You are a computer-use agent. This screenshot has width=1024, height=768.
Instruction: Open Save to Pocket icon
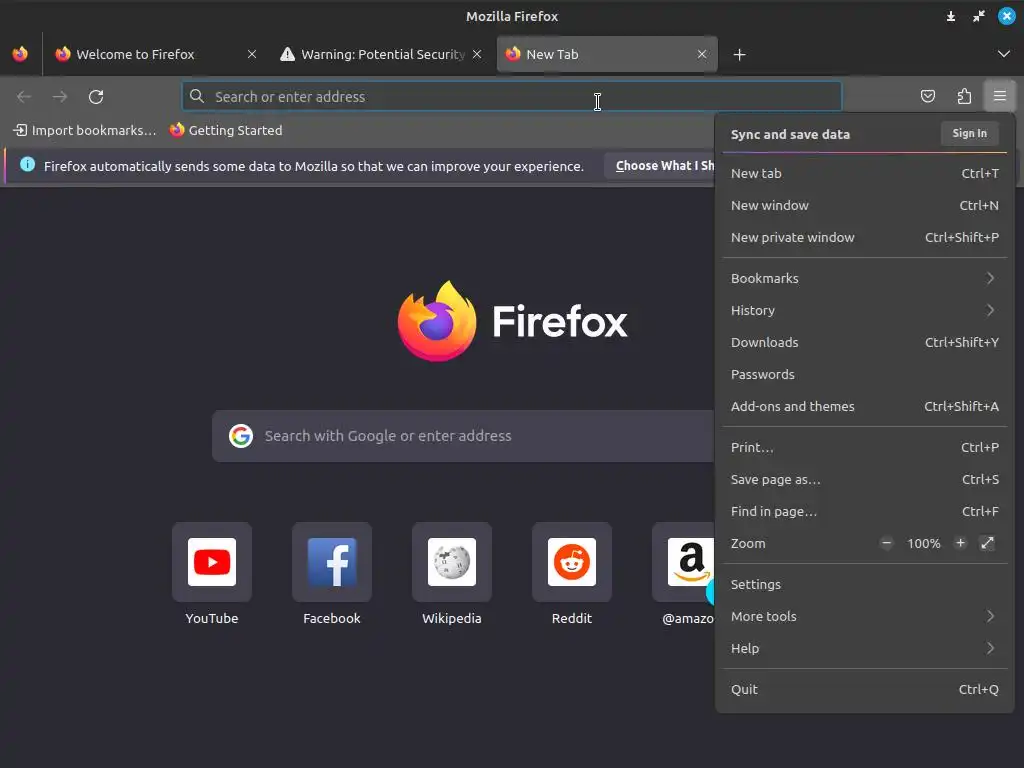click(927, 97)
